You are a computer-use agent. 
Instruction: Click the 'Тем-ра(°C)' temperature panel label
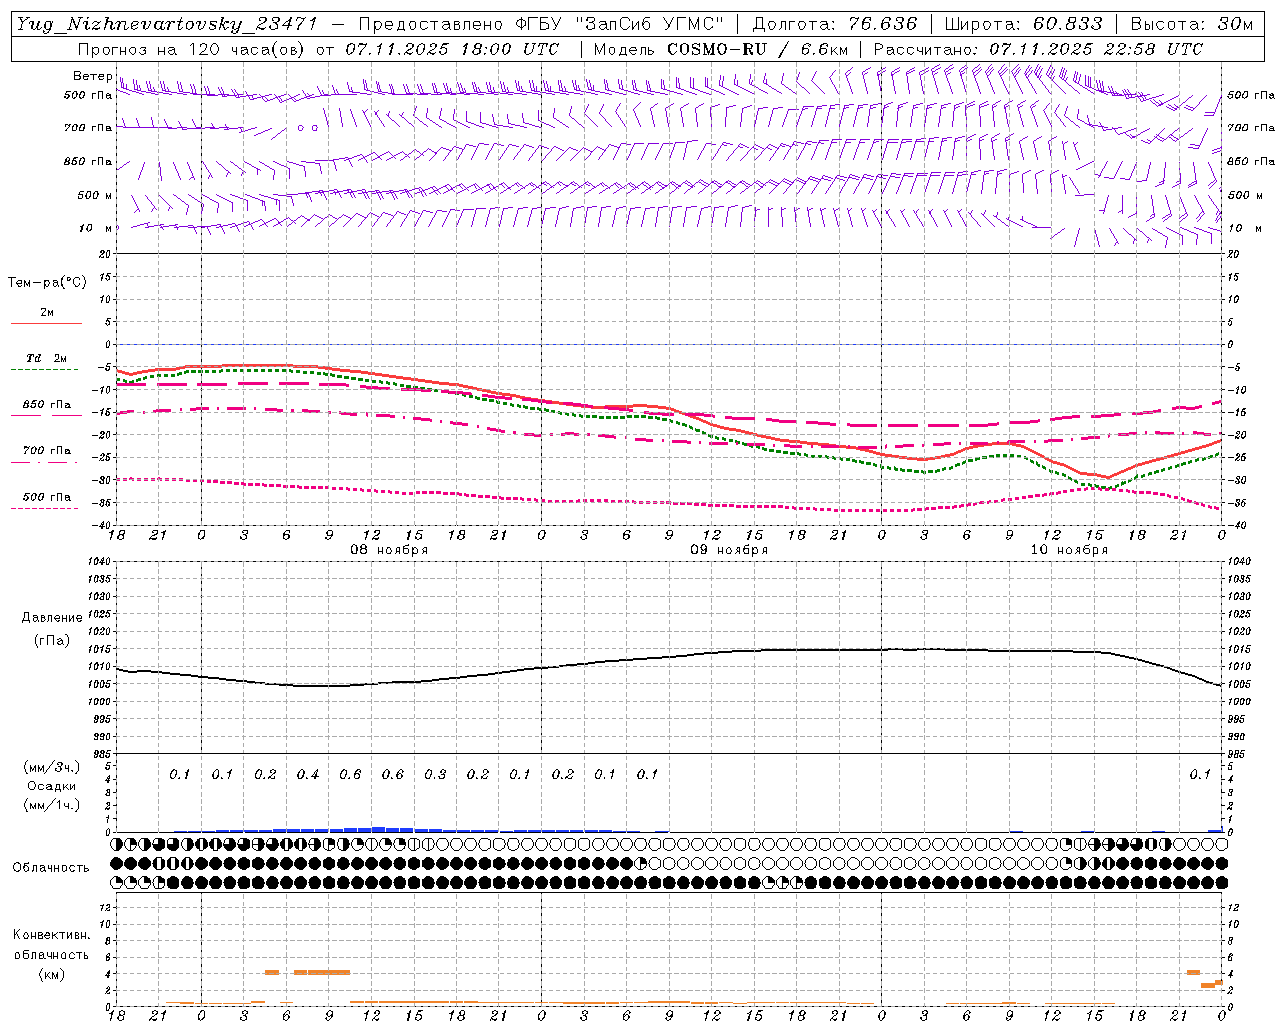pyautogui.click(x=47, y=282)
